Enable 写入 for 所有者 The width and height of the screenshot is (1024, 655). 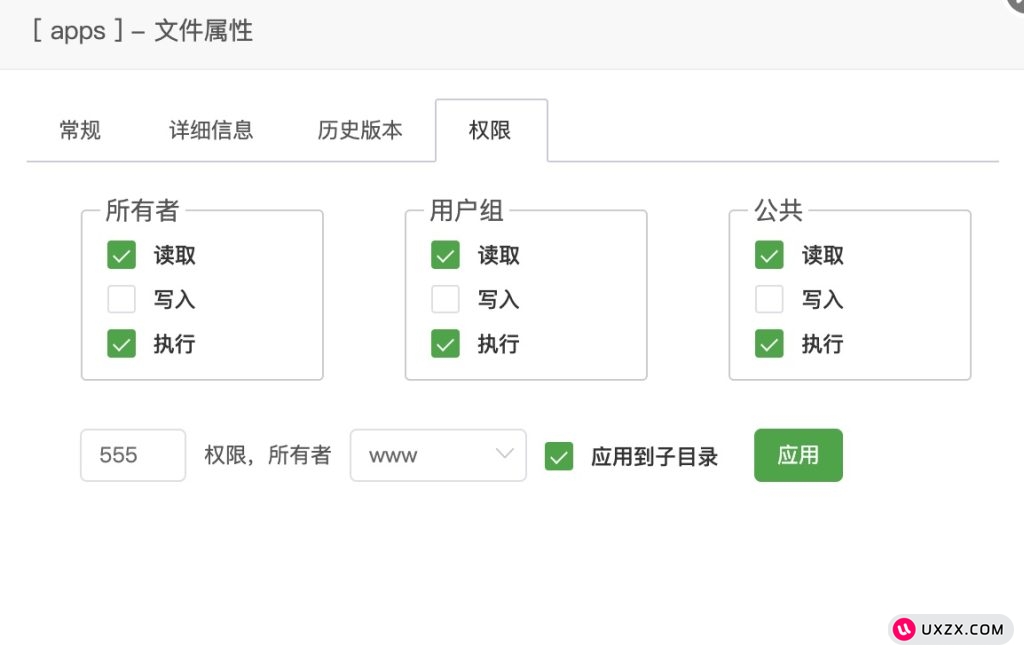pyautogui.click(x=121, y=299)
